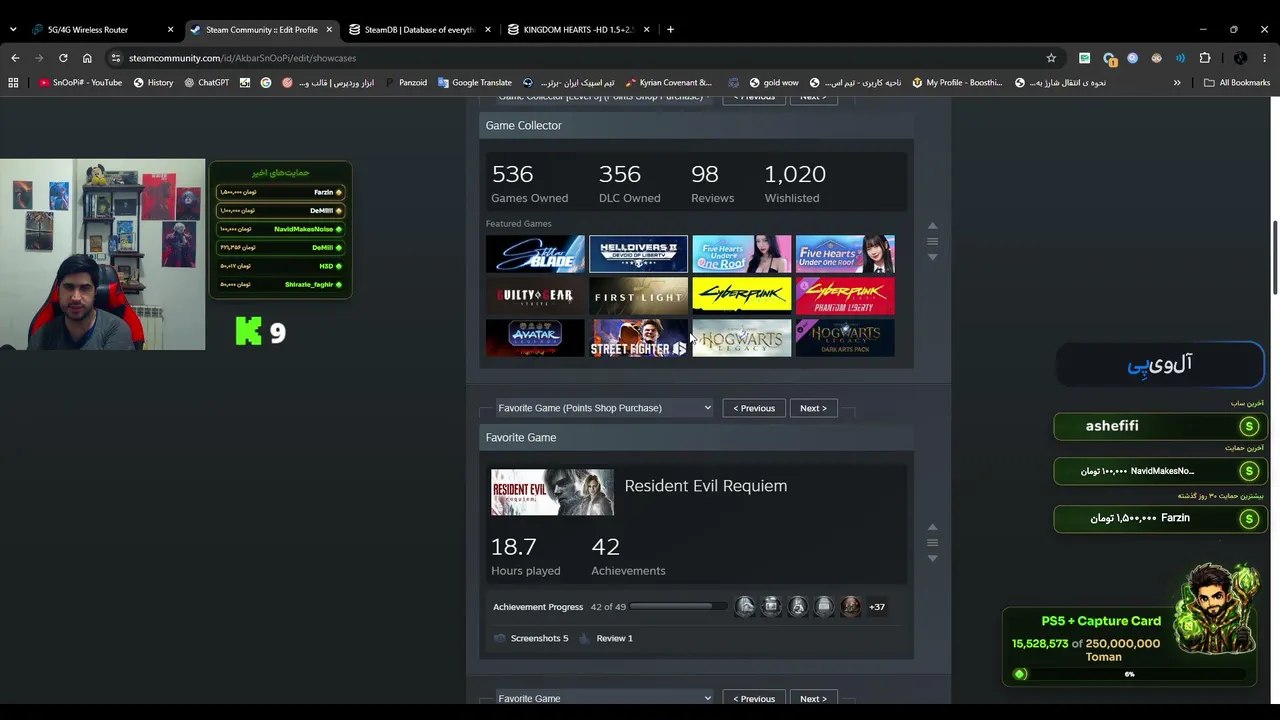Viewport: 1280px width, 720px height.
Task: Bookmark this page with the star icon
Action: click(1051, 58)
